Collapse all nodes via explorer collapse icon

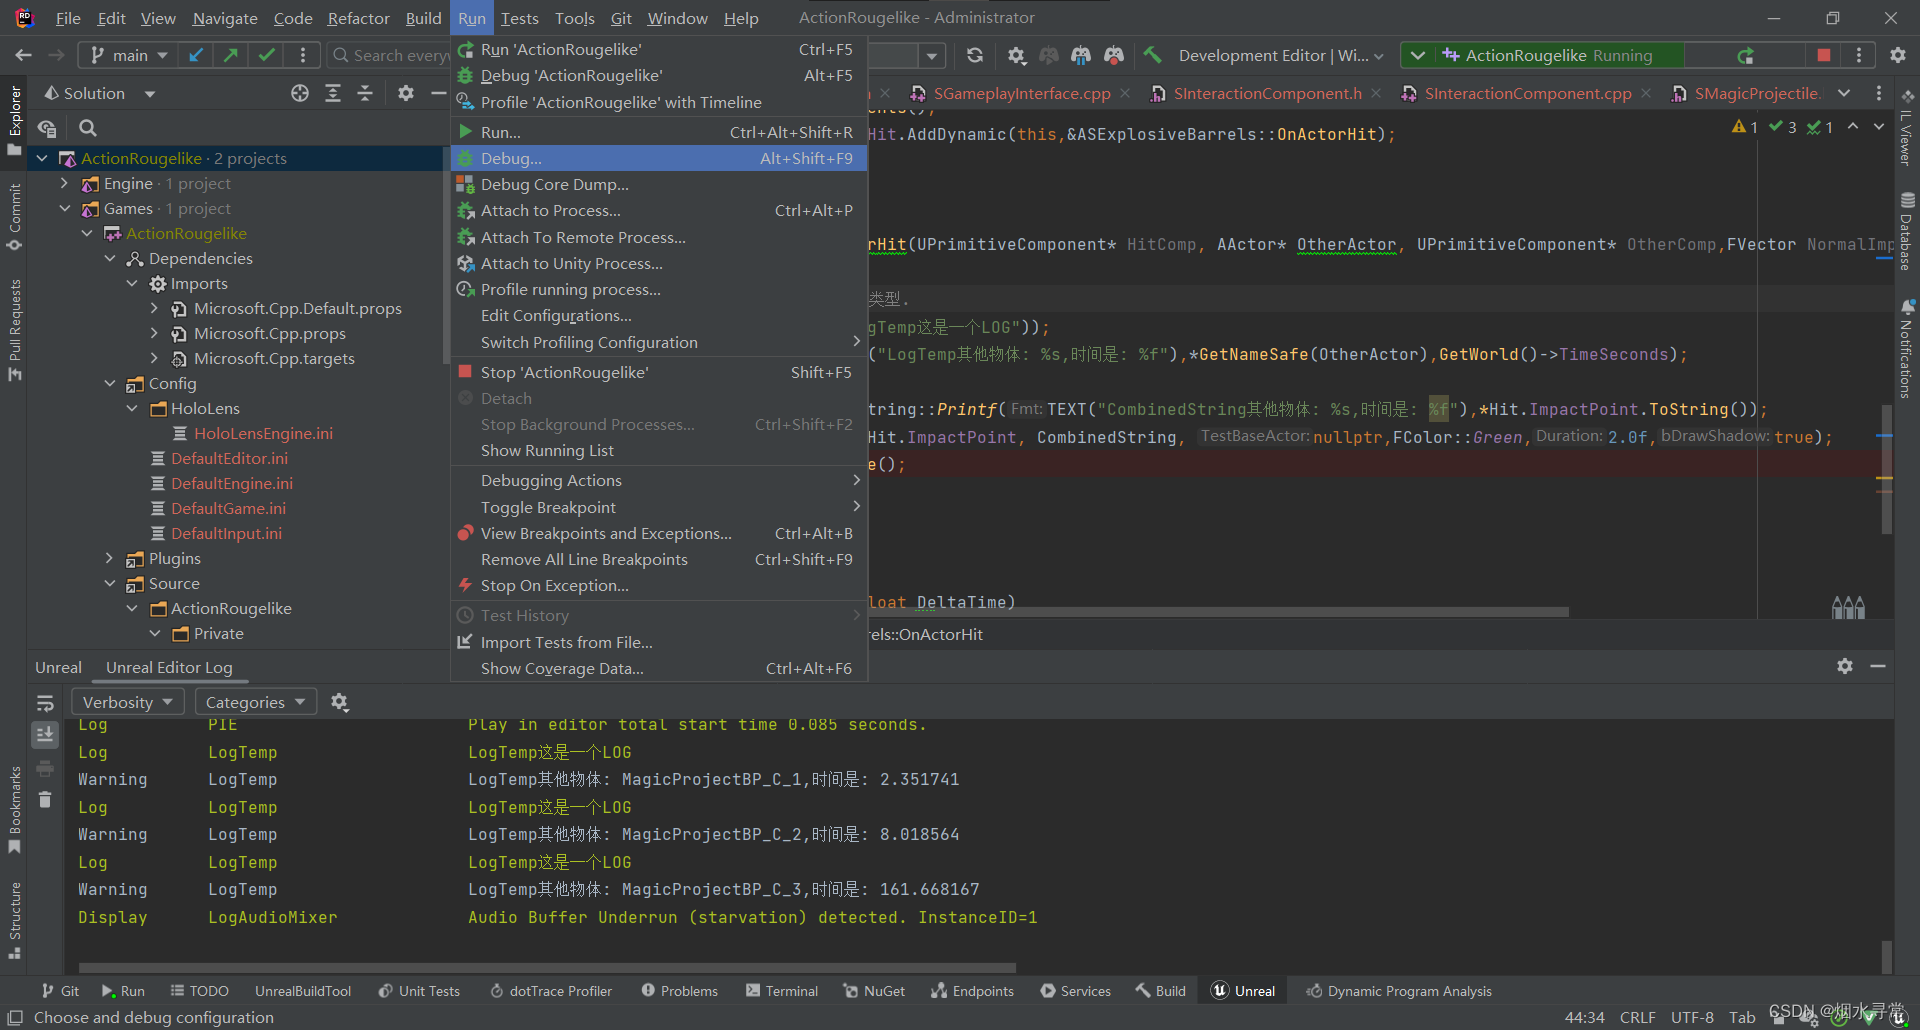tap(365, 92)
